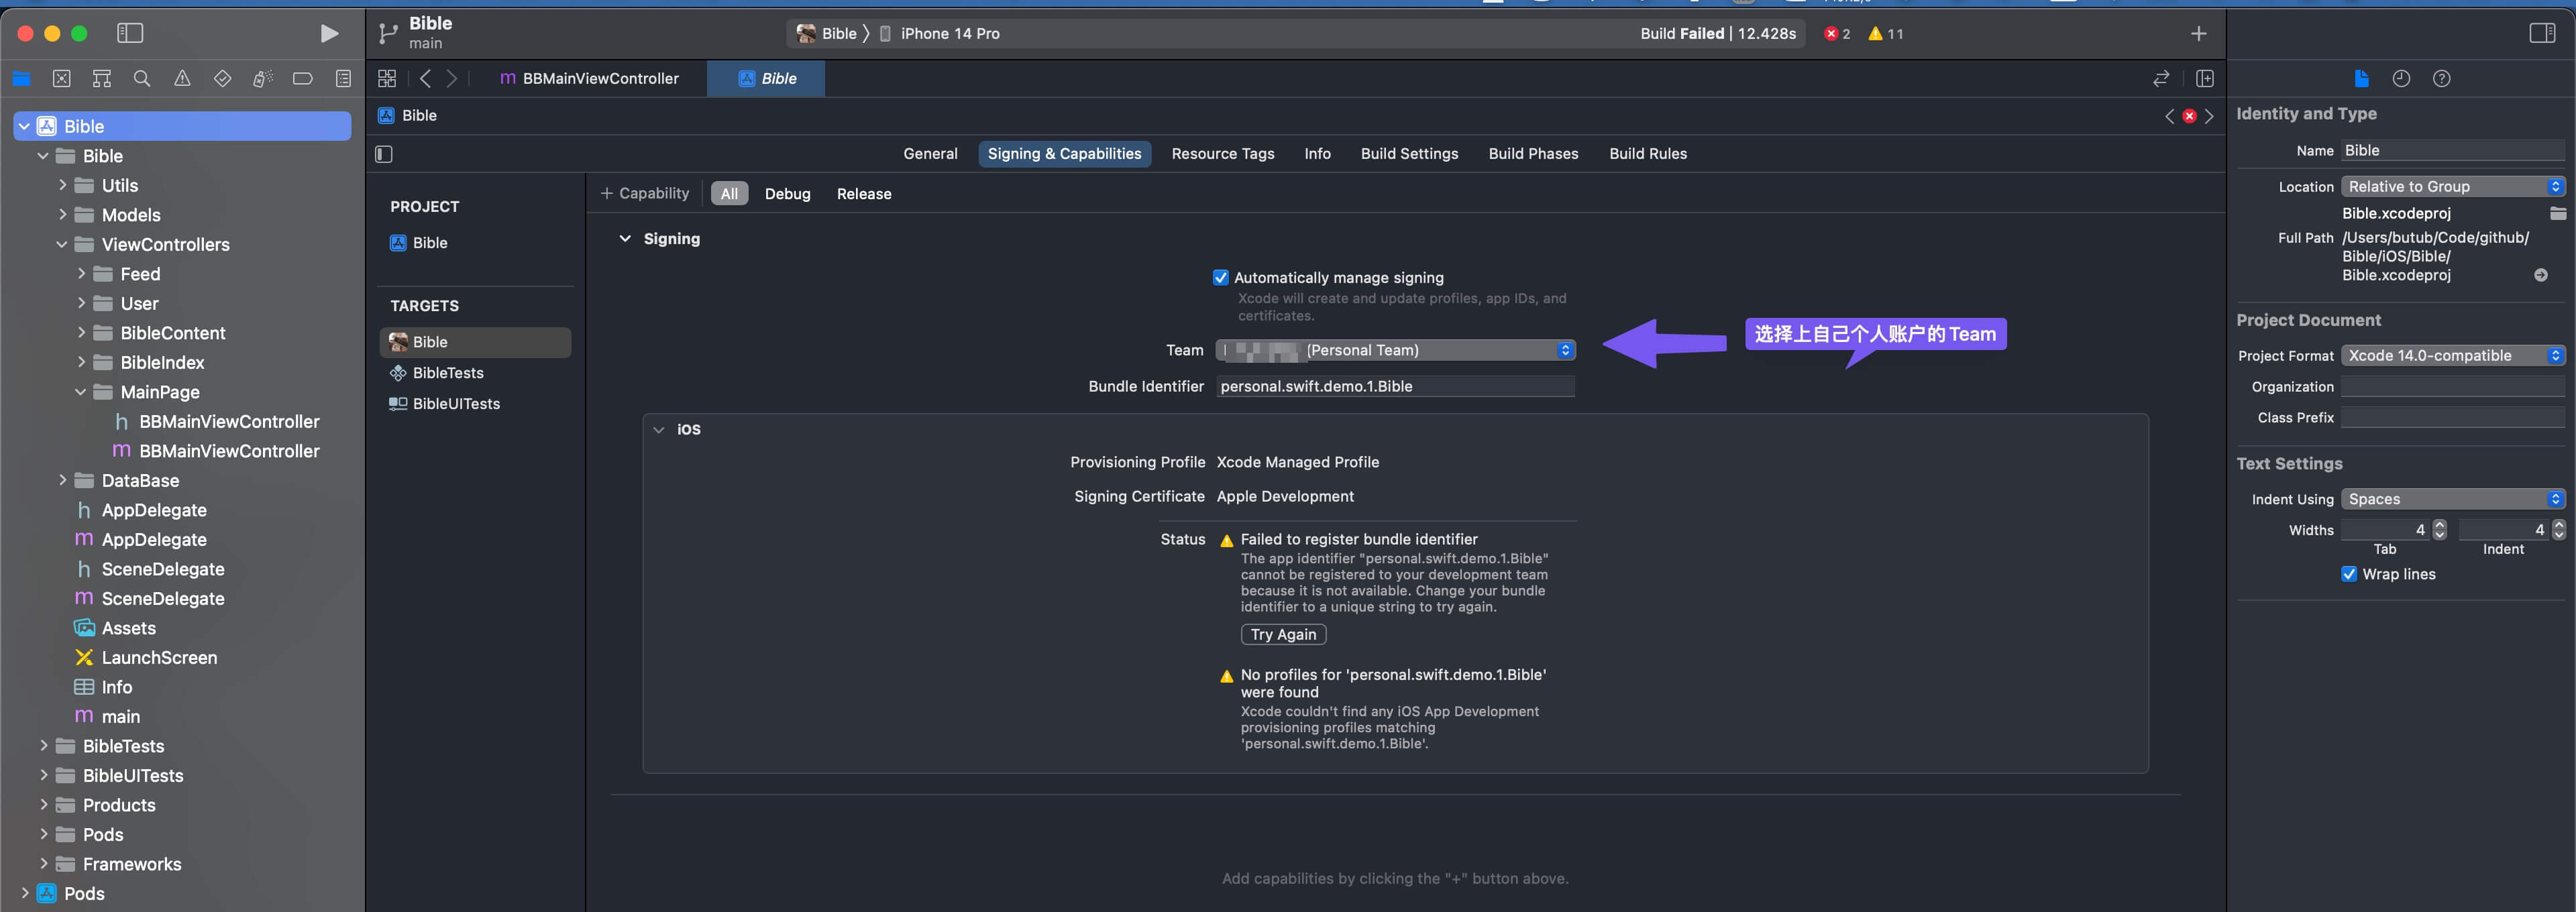Toggle Automatically manage signing checkbox
The height and width of the screenshot is (912, 2576).
click(1220, 277)
